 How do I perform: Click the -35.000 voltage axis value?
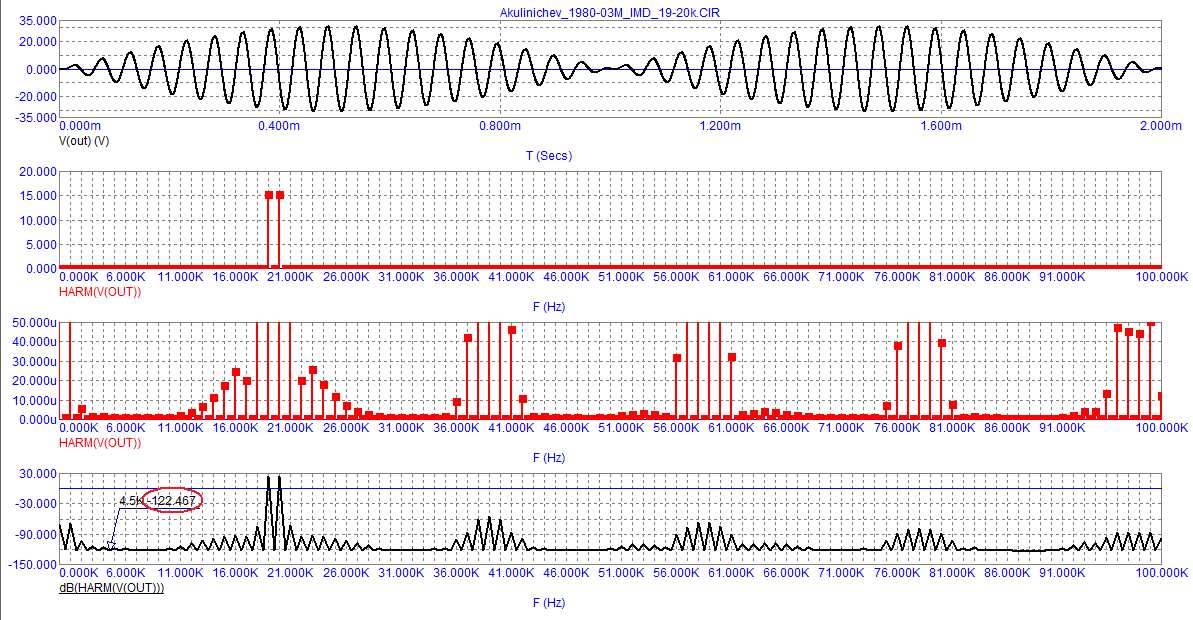36,118
